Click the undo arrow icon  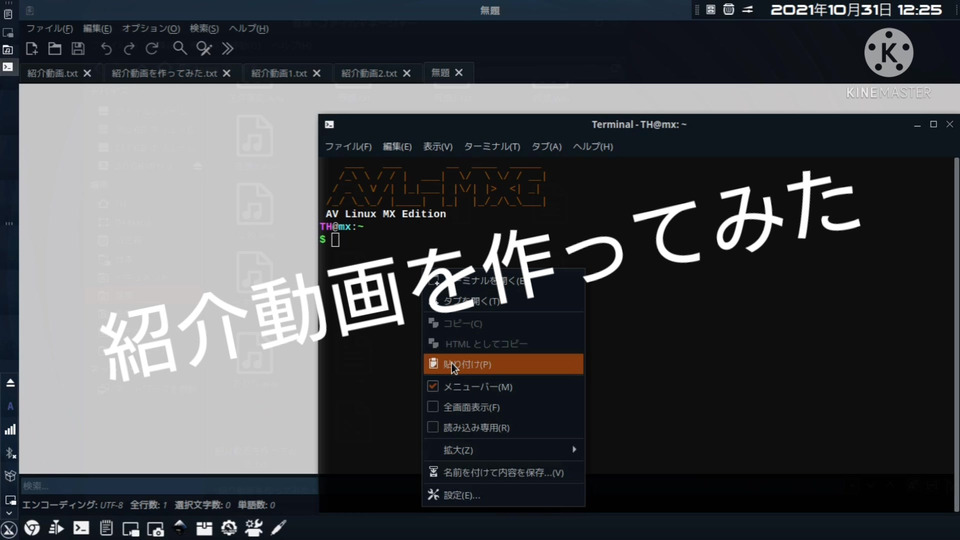pos(106,48)
